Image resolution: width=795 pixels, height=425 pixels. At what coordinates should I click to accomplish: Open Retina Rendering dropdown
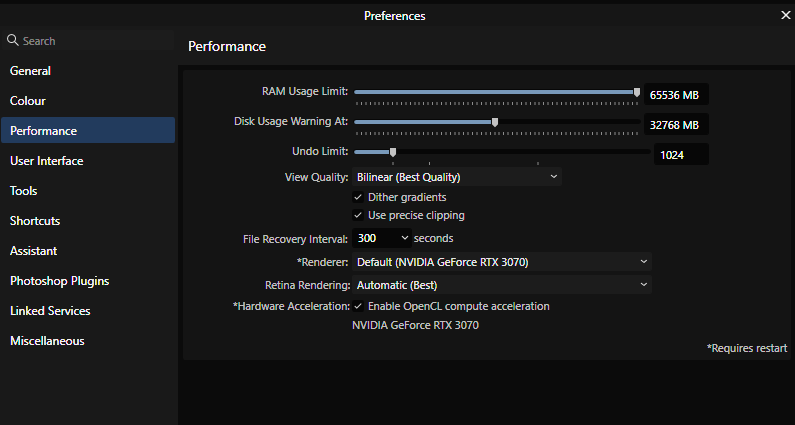tap(502, 285)
